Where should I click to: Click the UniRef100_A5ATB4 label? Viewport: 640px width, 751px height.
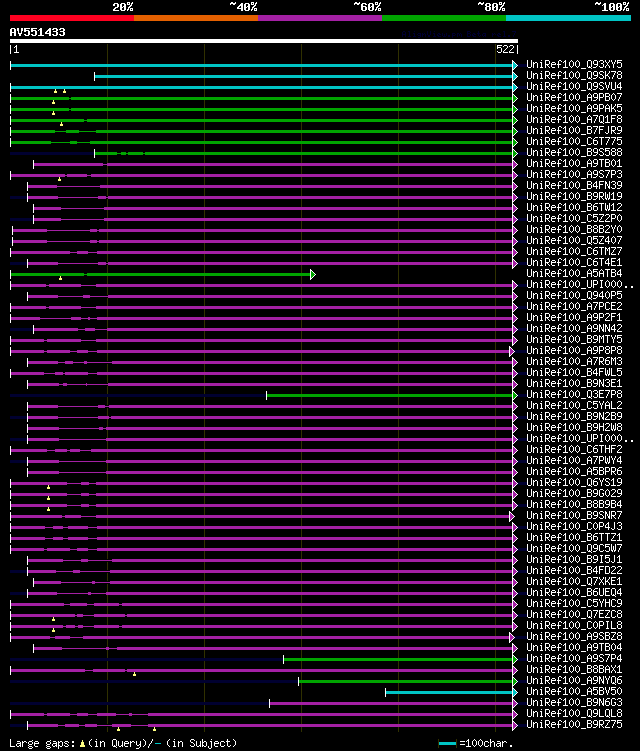[x=574, y=273]
